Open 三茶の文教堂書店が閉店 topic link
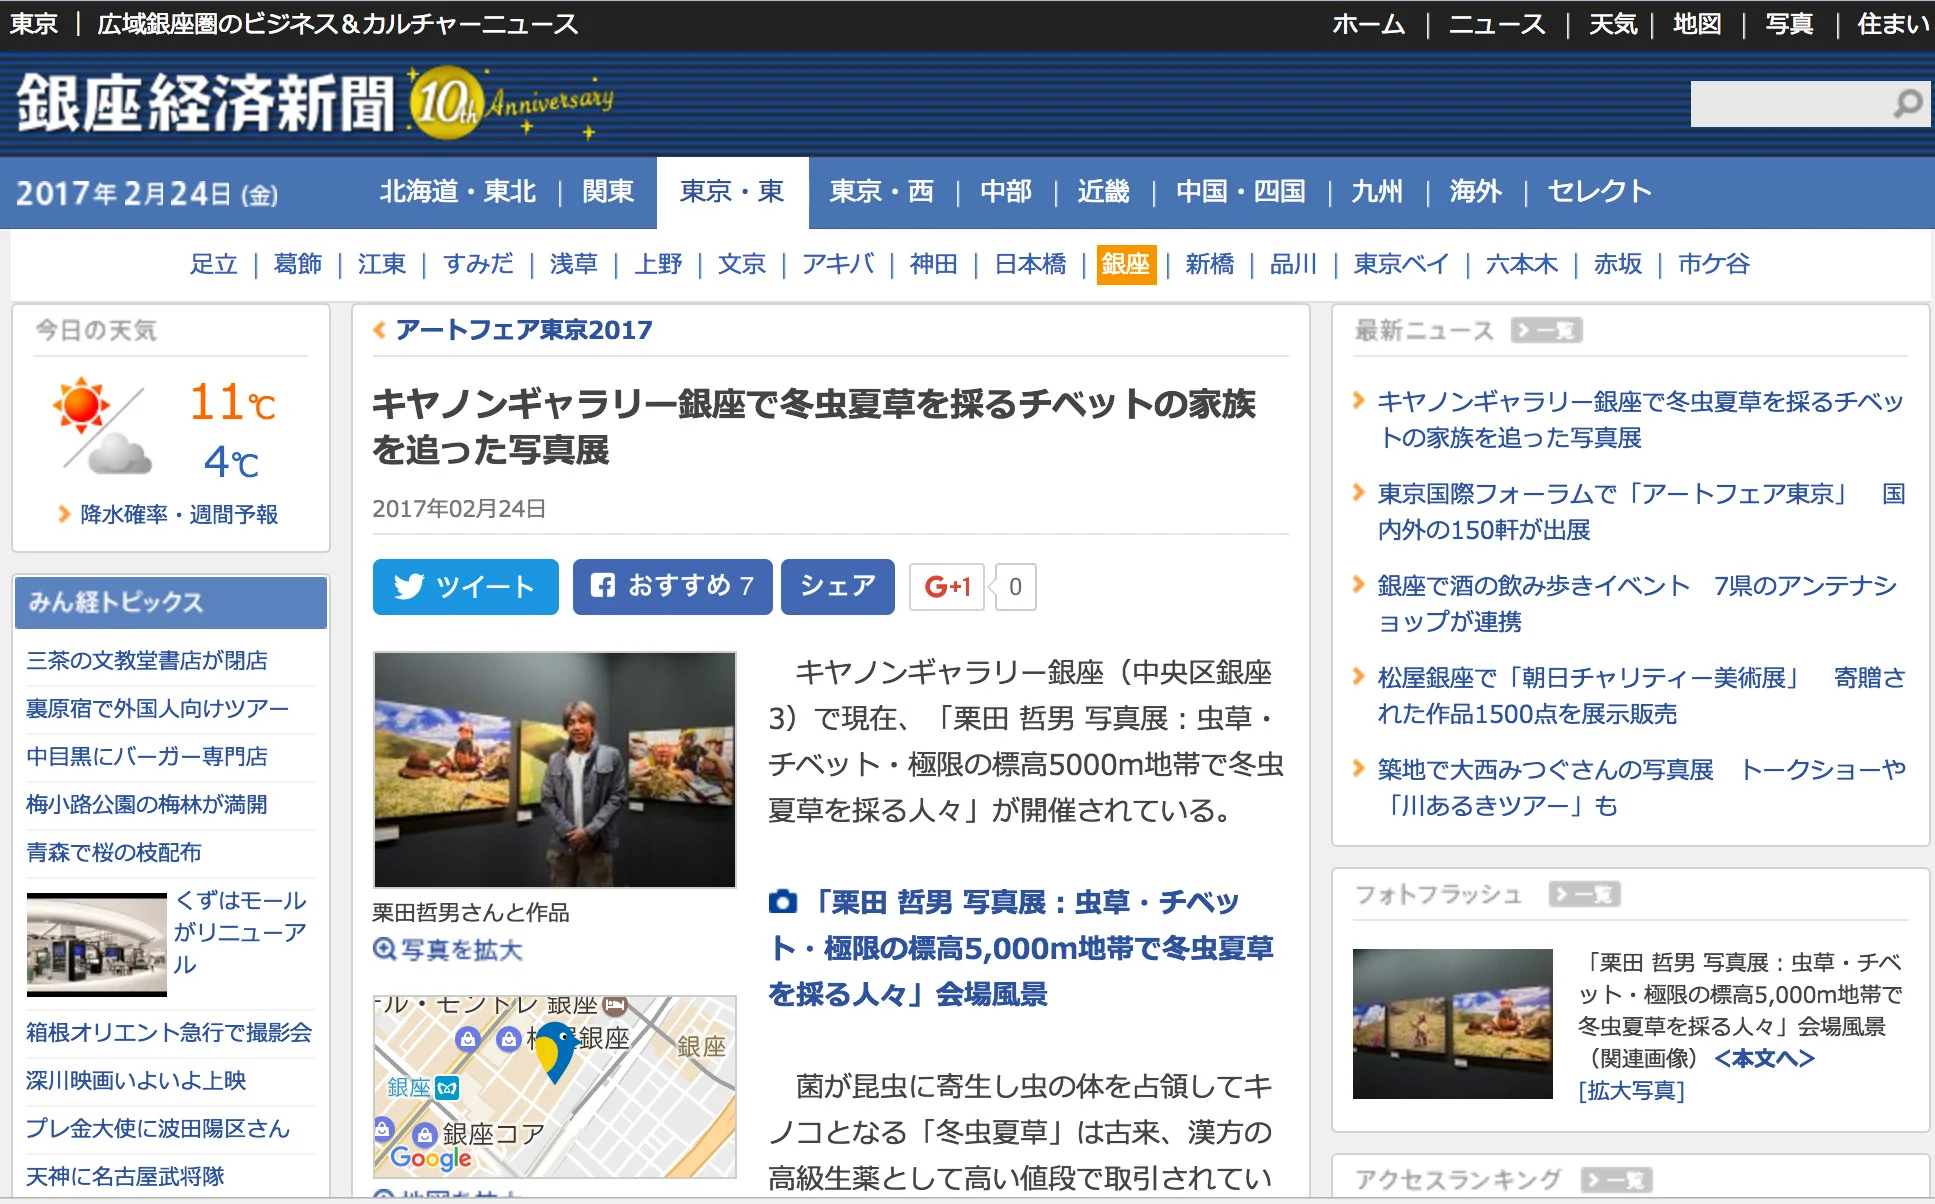Image resolution: width=1935 pixels, height=1204 pixels. 147,660
